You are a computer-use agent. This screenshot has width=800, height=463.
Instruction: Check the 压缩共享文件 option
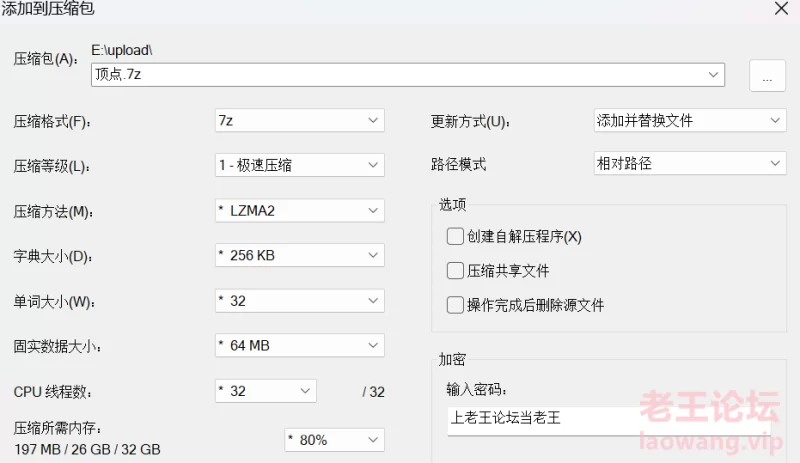[455, 271]
